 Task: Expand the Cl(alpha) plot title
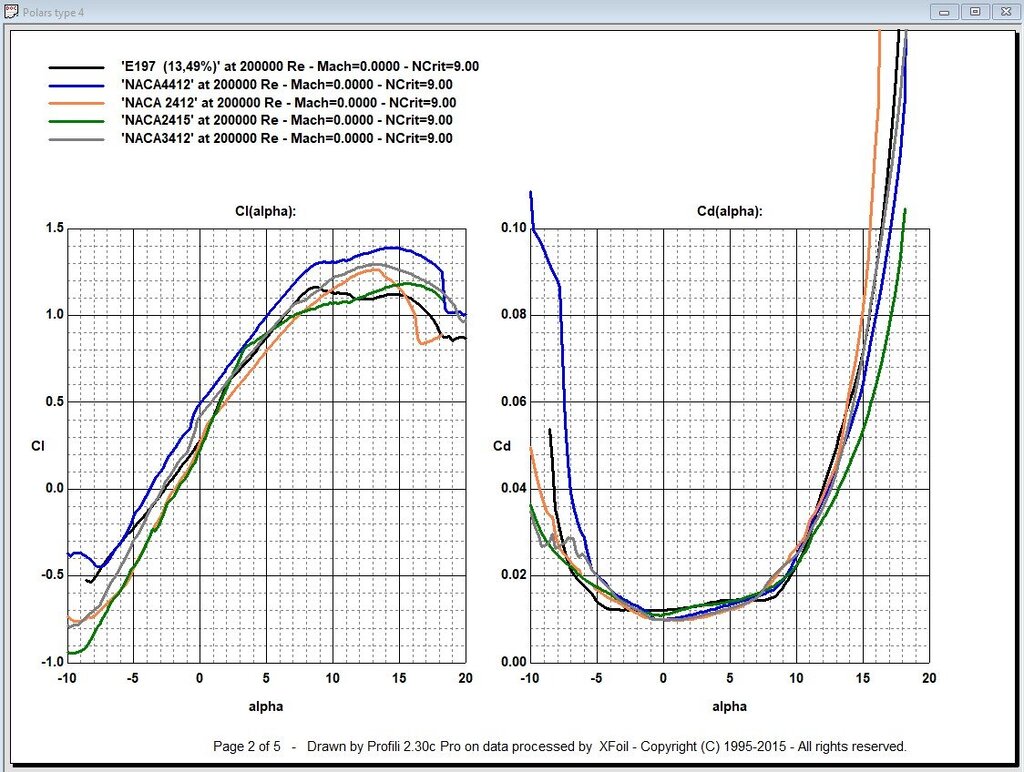(265, 211)
